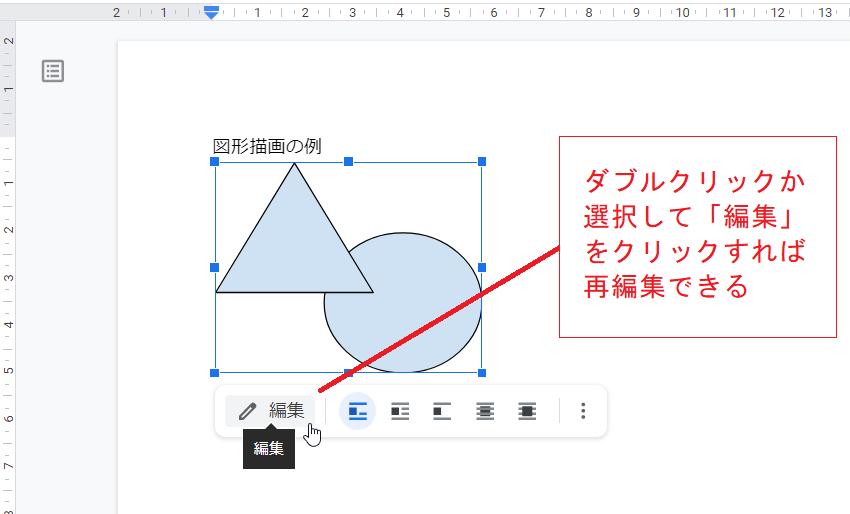The image size is (850, 514).
Task: Select the break text layout icon
Action: (442, 411)
